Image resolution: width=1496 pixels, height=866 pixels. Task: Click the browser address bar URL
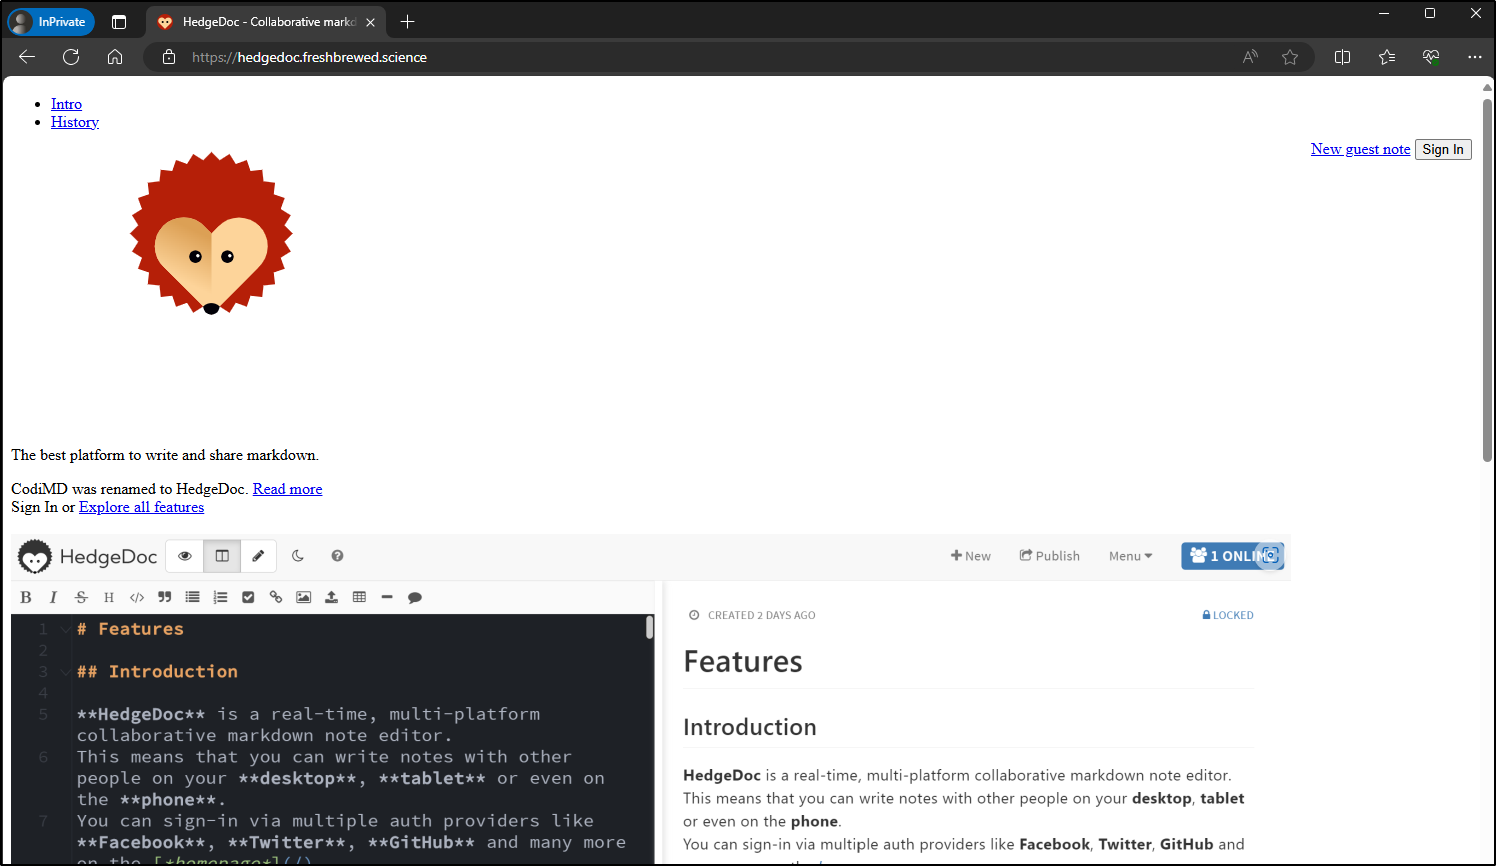[x=309, y=57]
